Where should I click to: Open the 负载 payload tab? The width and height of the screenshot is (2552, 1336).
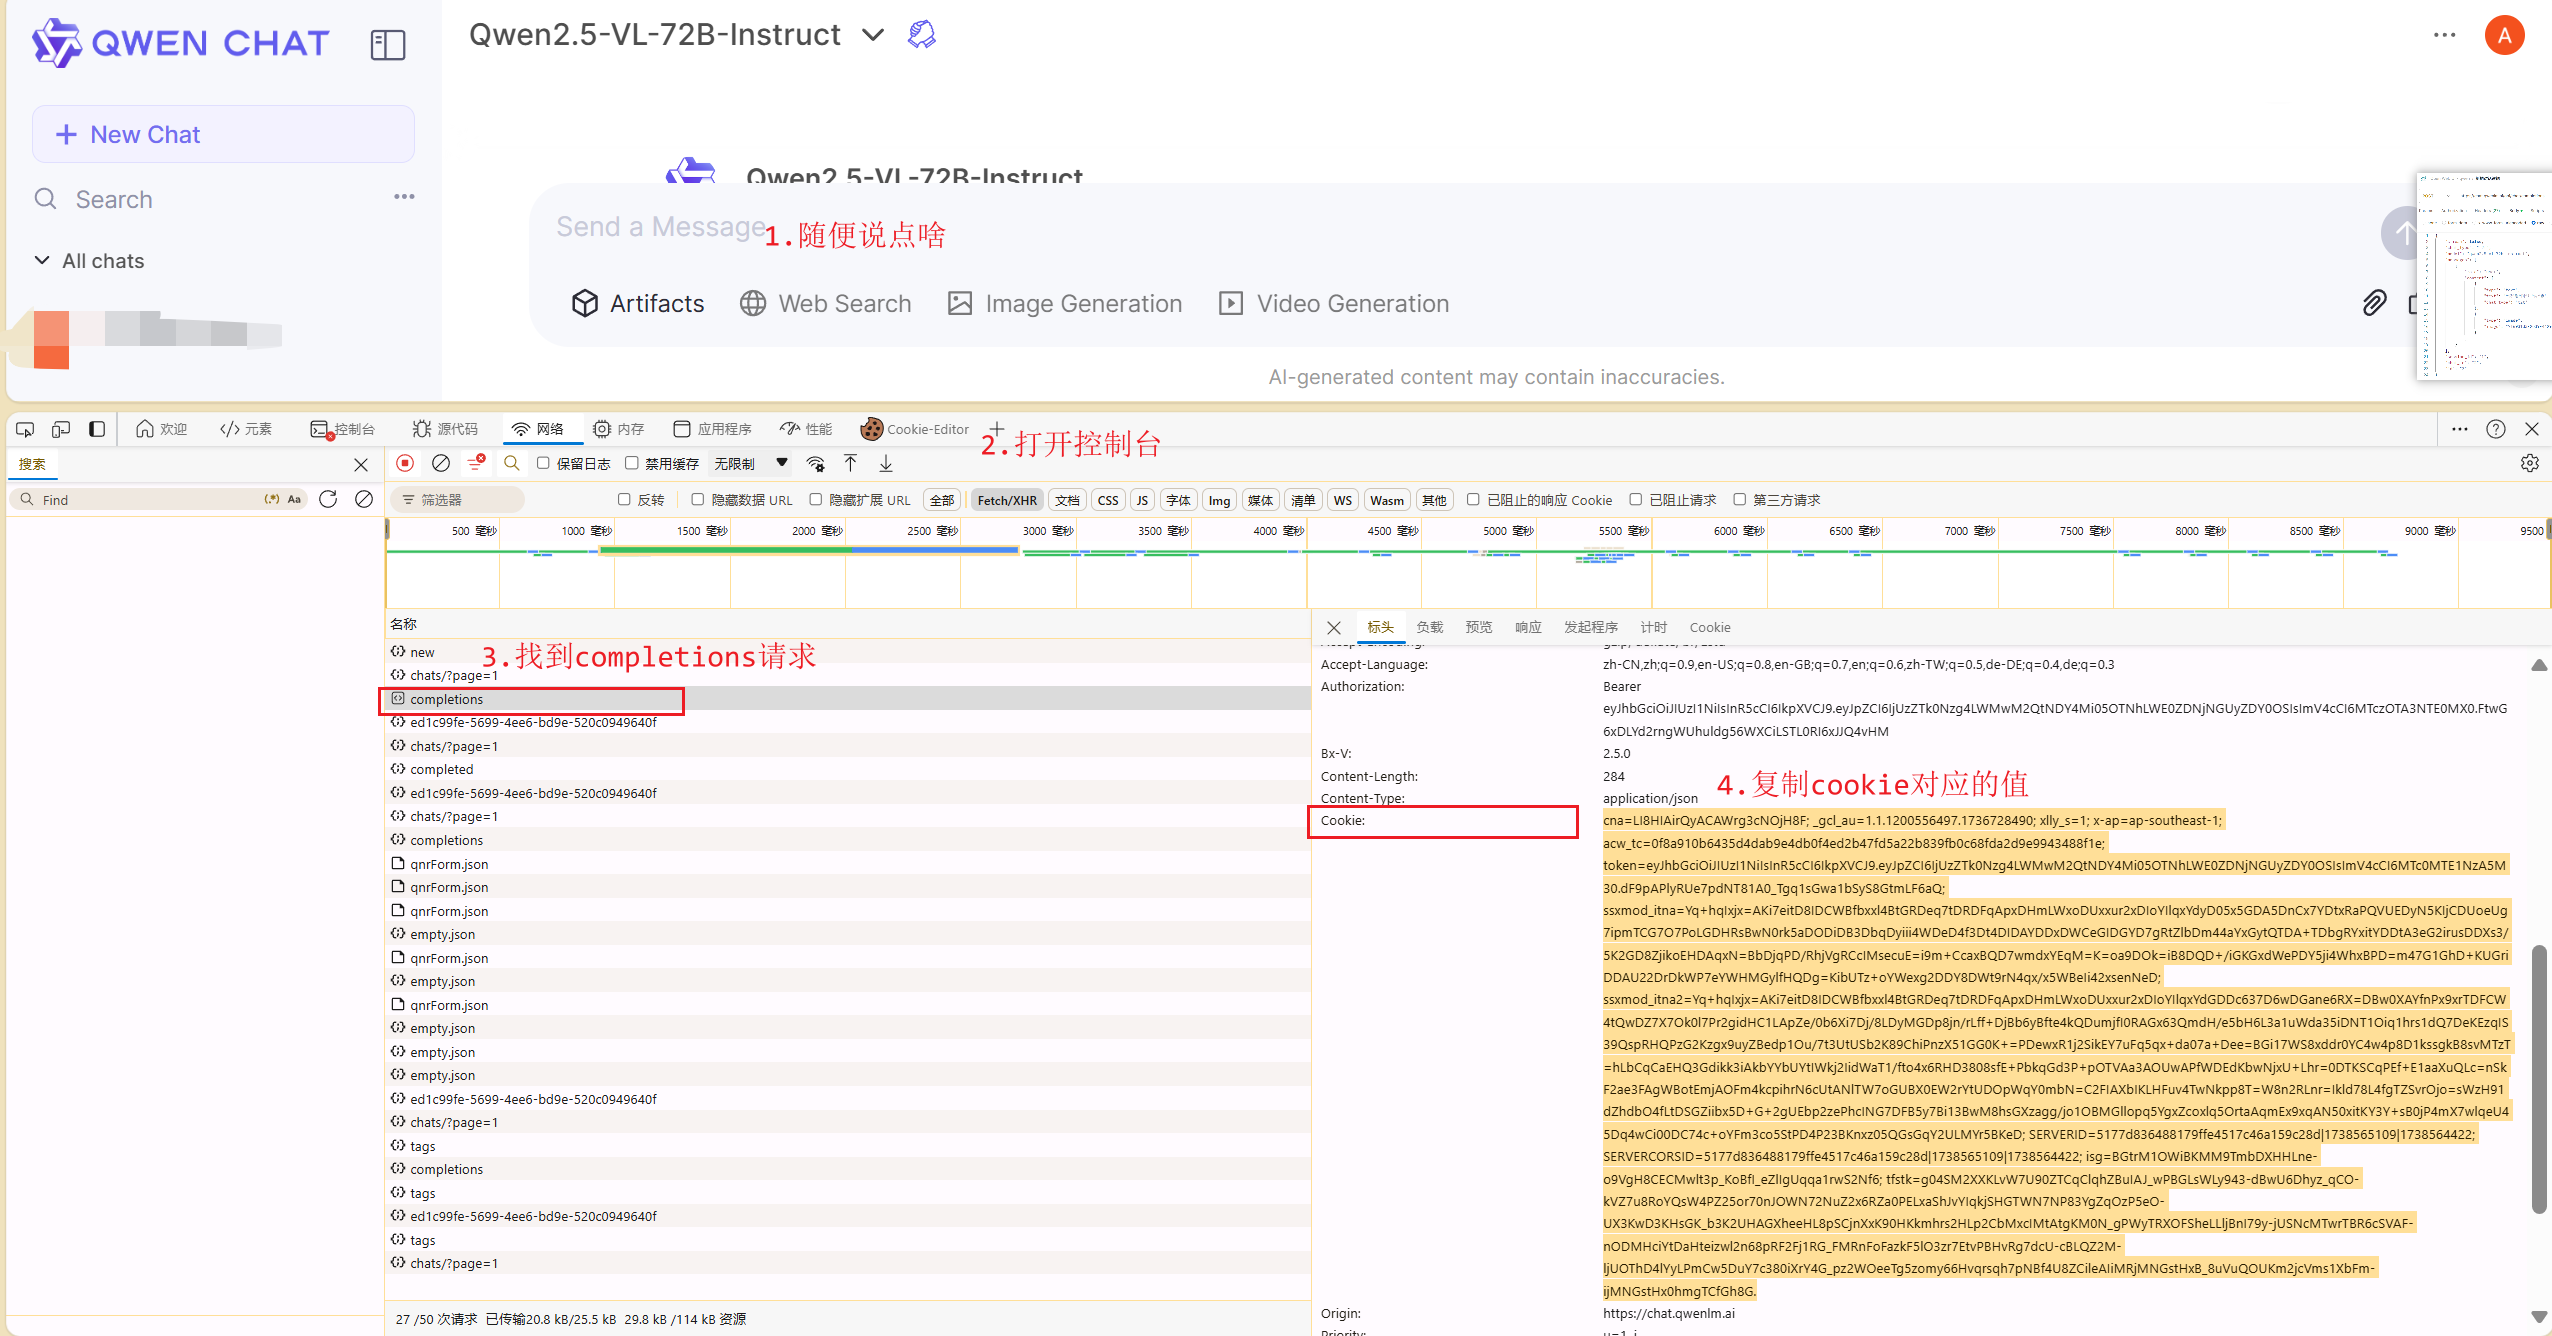1430,627
